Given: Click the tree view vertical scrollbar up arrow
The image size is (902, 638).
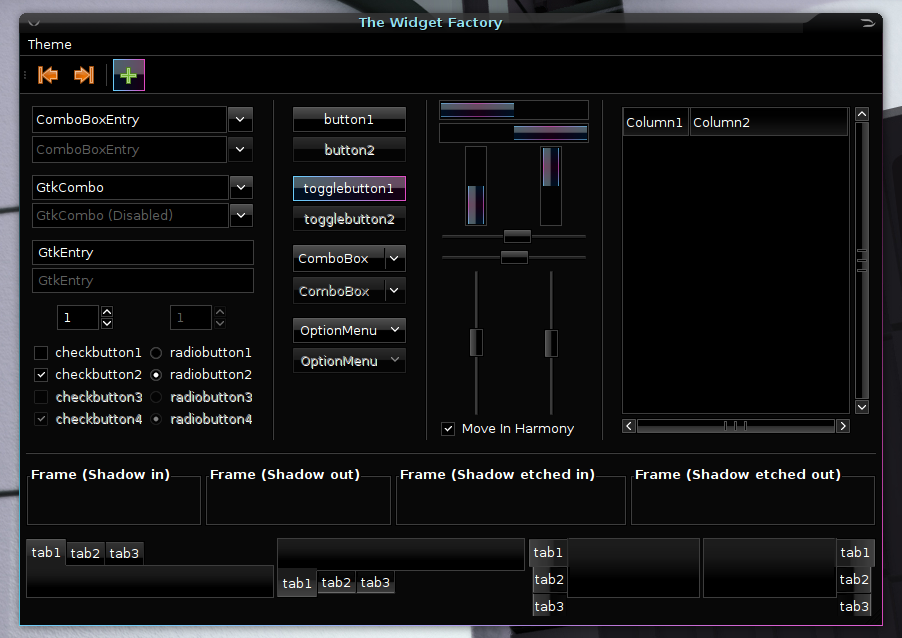Looking at the screenshot, I should click(861, 114).
